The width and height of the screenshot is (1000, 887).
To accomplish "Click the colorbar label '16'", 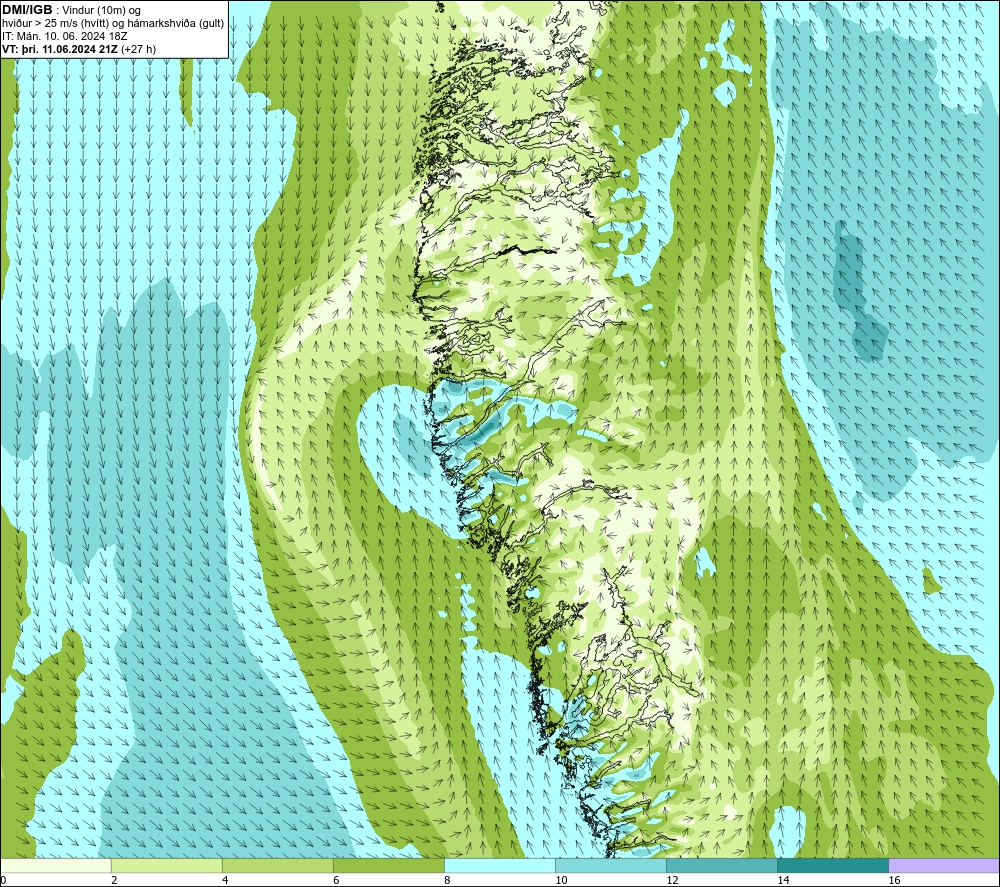I will [894, 881].
